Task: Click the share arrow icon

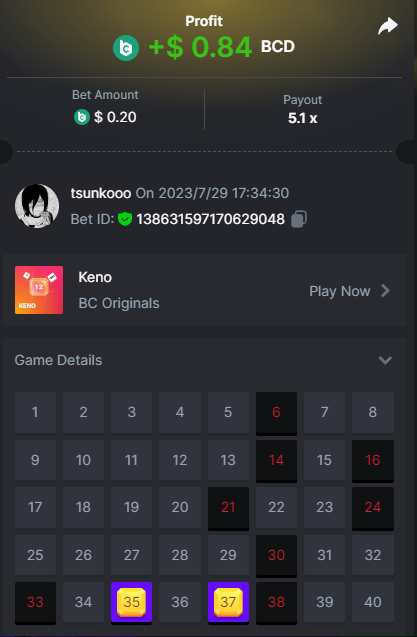Action: pos(387,26)
